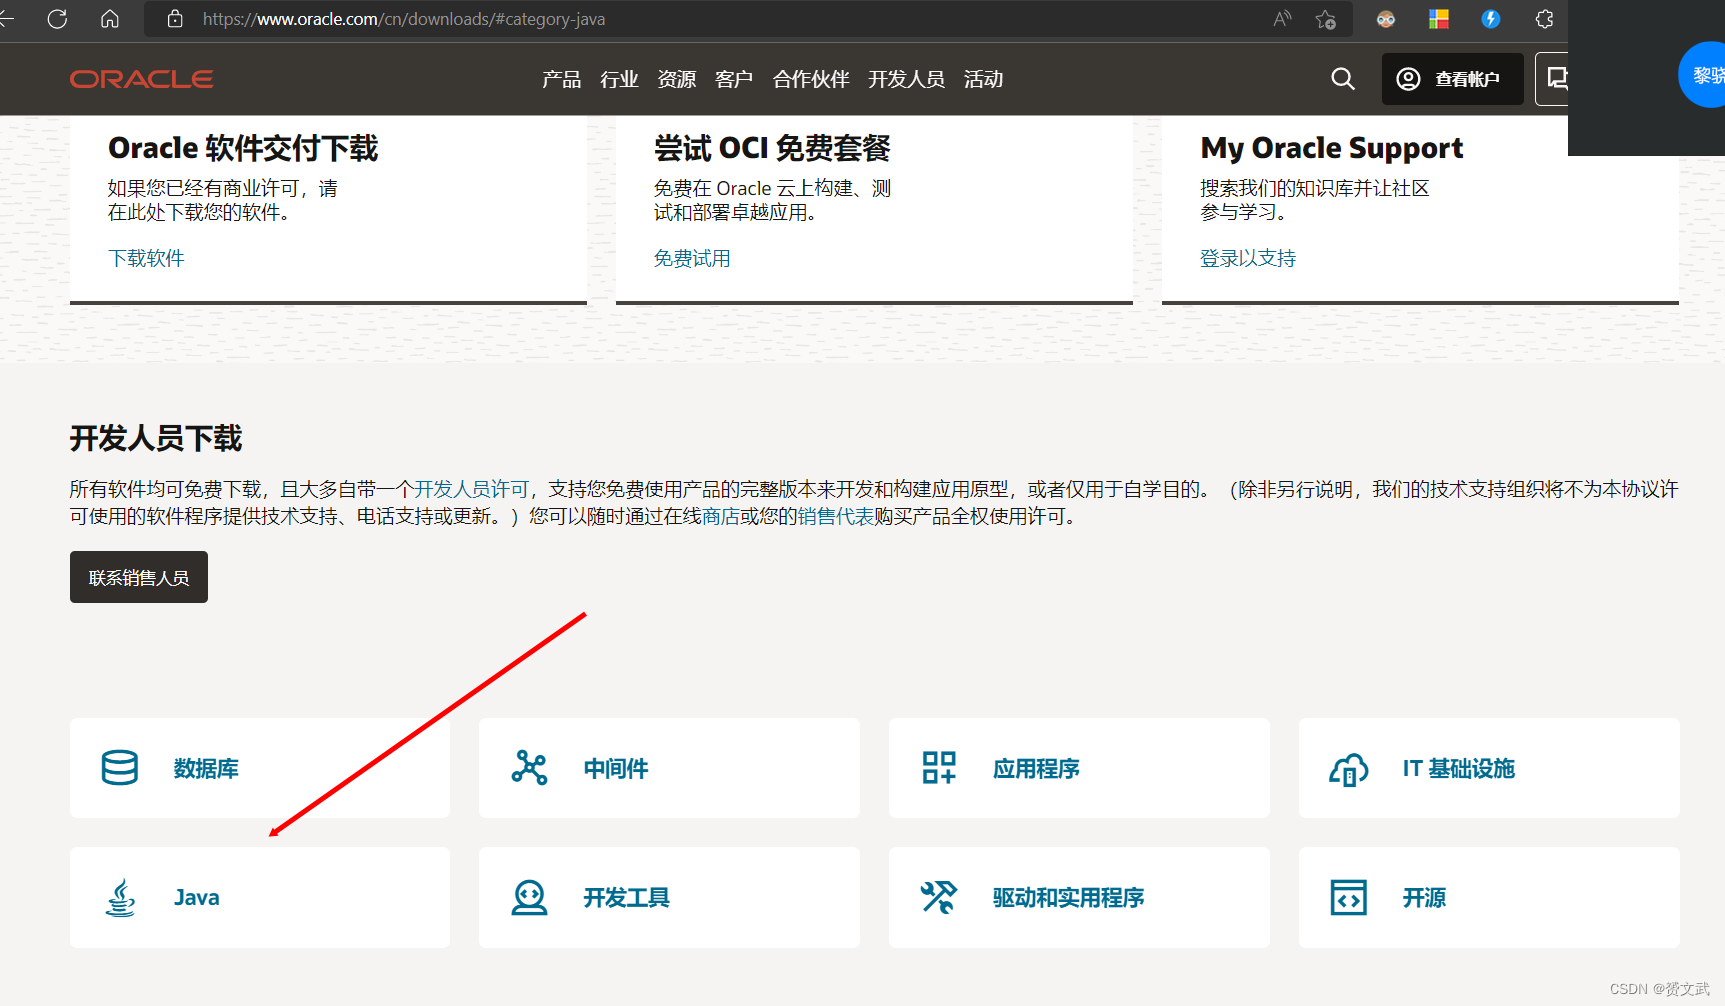1725x1006 pixels.
Task: Follow the 登录以支持 link
Action: tap(1248, 258)
